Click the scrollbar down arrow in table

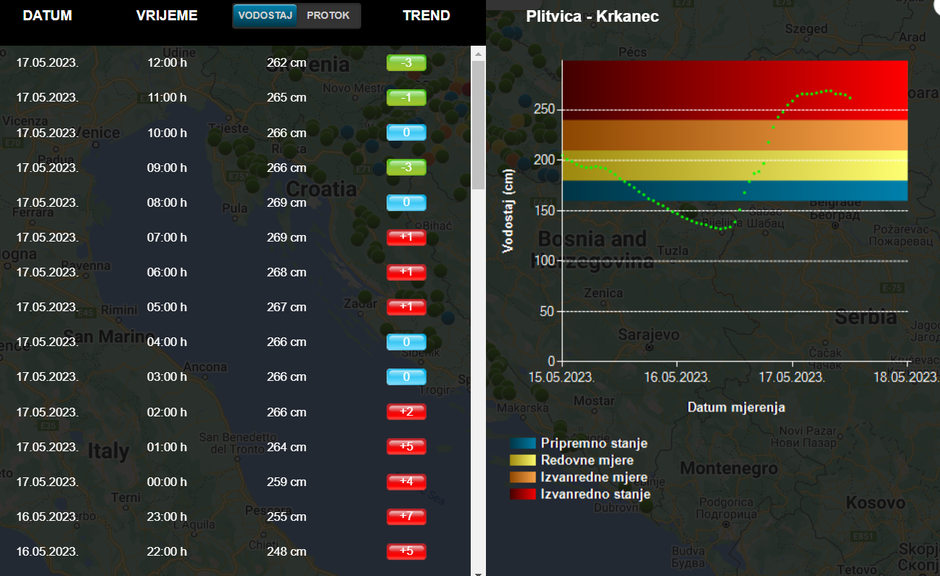[478, 568]
